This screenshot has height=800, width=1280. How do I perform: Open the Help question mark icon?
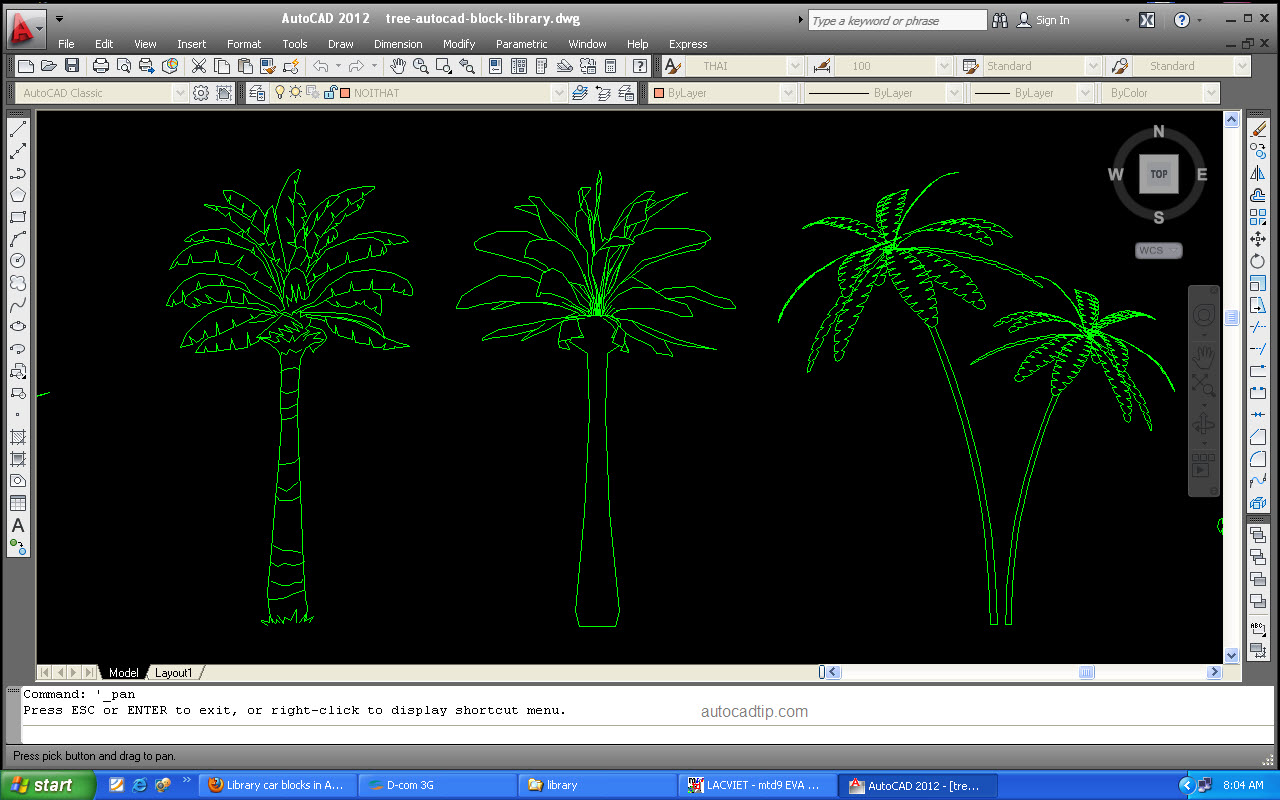click(x=640, y=66)
